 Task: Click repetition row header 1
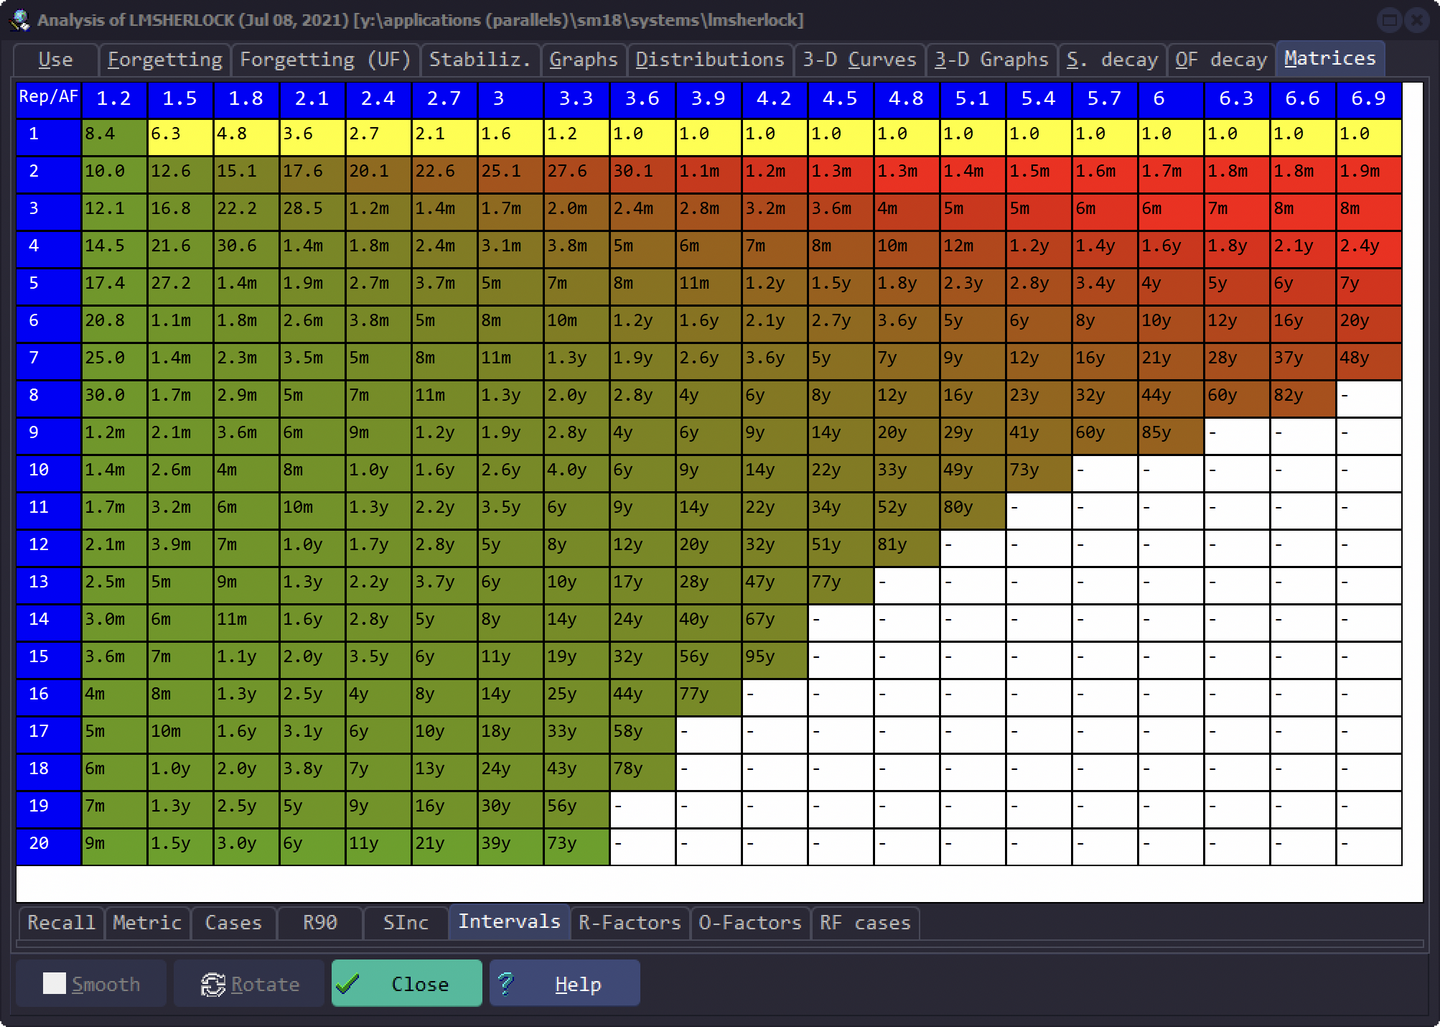[48, 137]
